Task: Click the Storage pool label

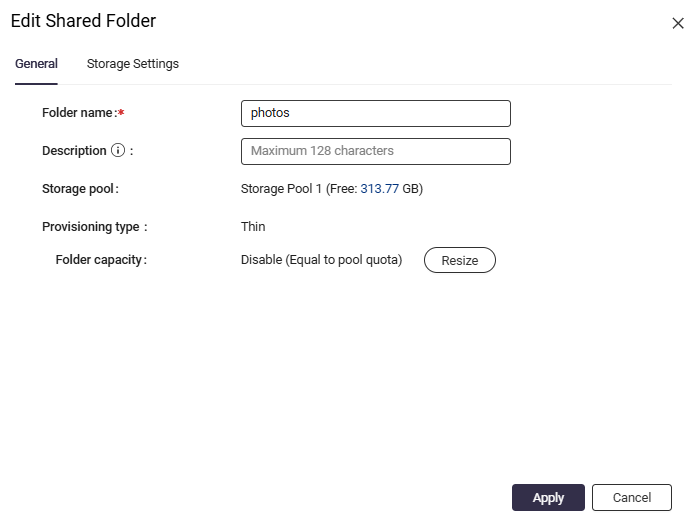Action: pos(80,189)
